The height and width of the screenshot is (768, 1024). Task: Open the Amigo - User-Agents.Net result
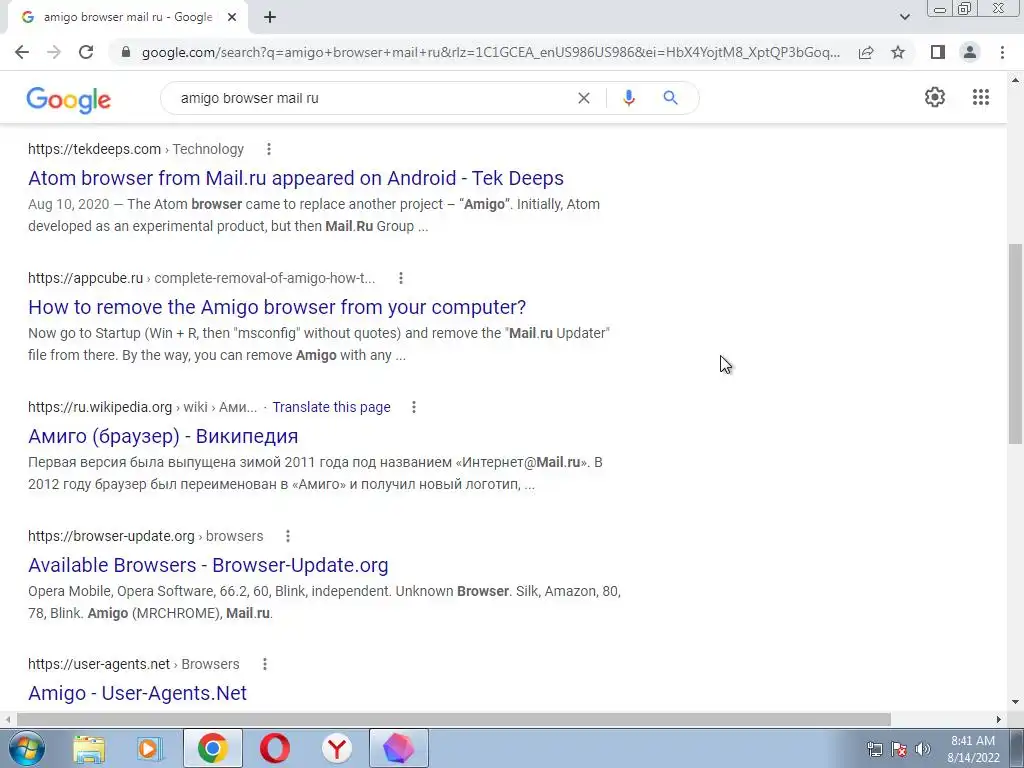tap(137, 693)
